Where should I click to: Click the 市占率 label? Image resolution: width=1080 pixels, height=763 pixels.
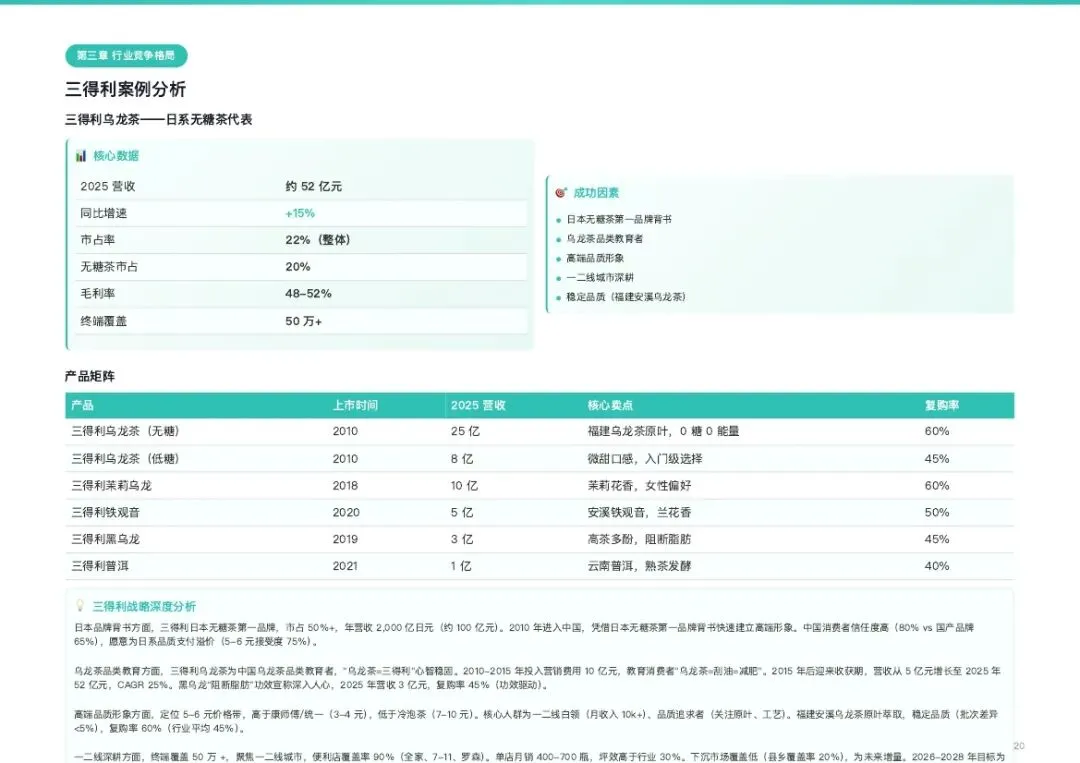point(98,240)
